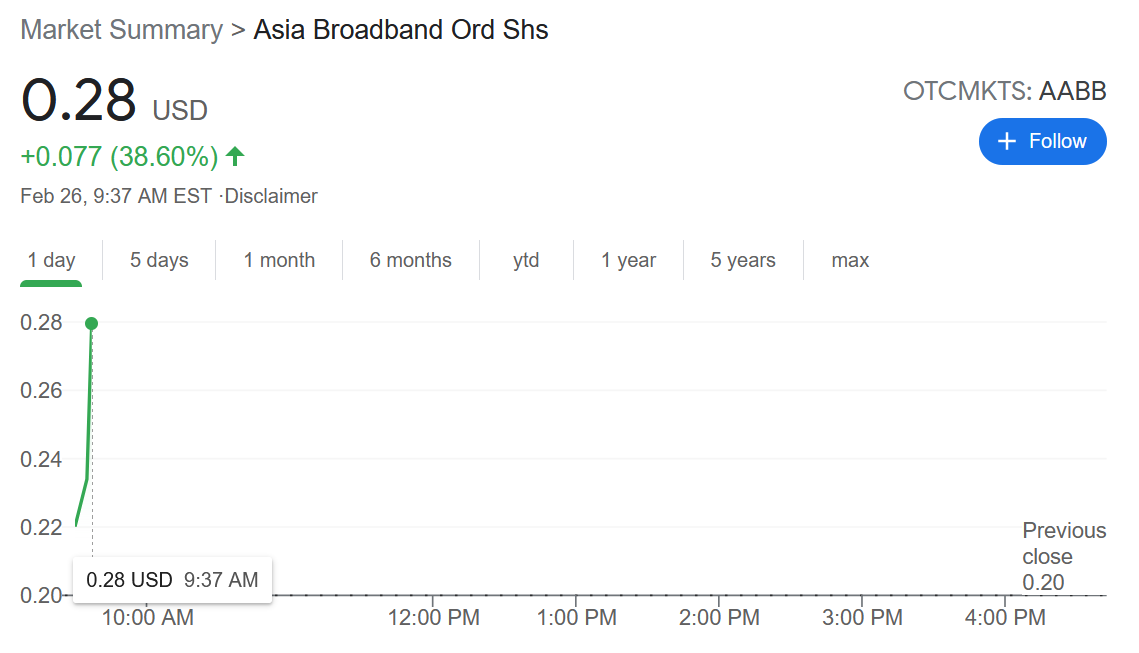Viewport: 1139px width, 653px height.
Task: Click the 0.28 USD 9:37 AM tooltip
Action: [172, 580]
